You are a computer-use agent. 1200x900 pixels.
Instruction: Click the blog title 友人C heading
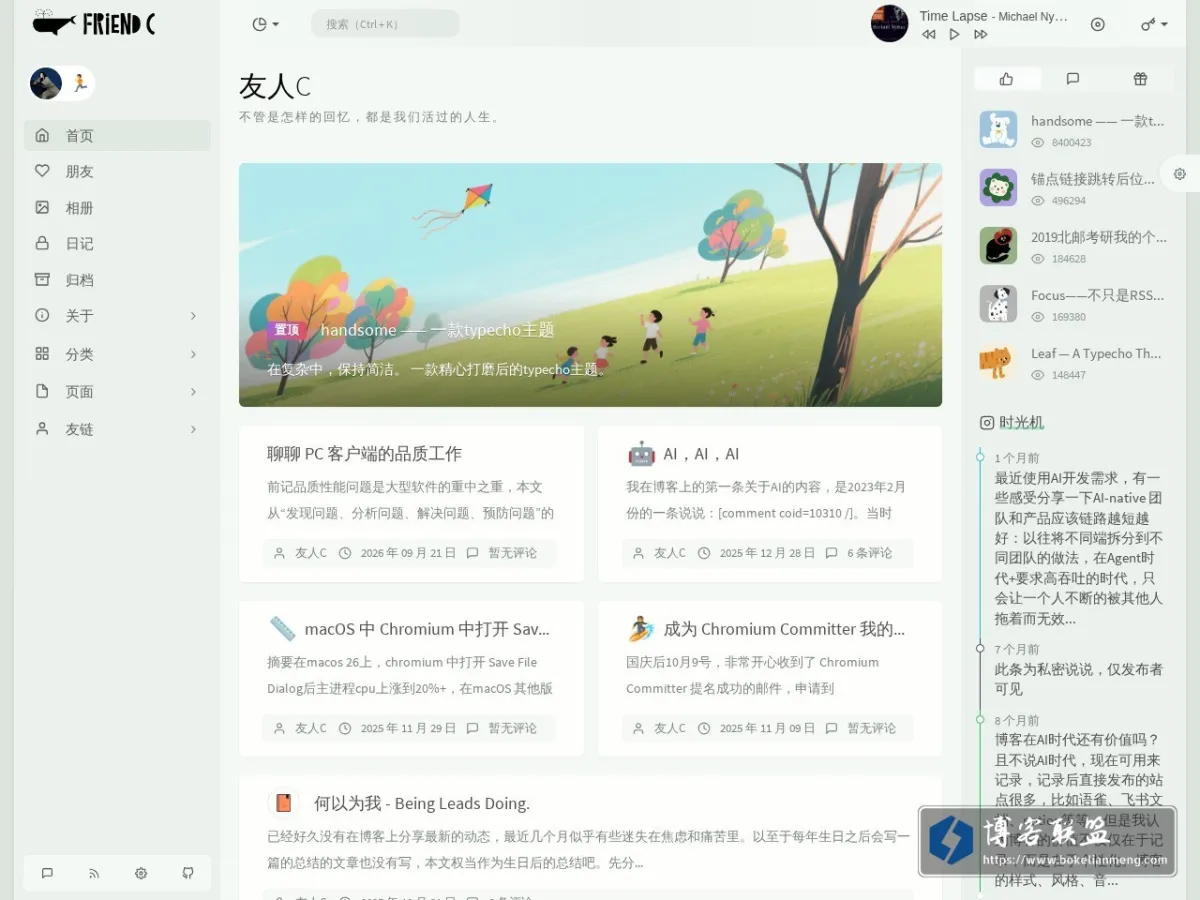click(275, 87)
